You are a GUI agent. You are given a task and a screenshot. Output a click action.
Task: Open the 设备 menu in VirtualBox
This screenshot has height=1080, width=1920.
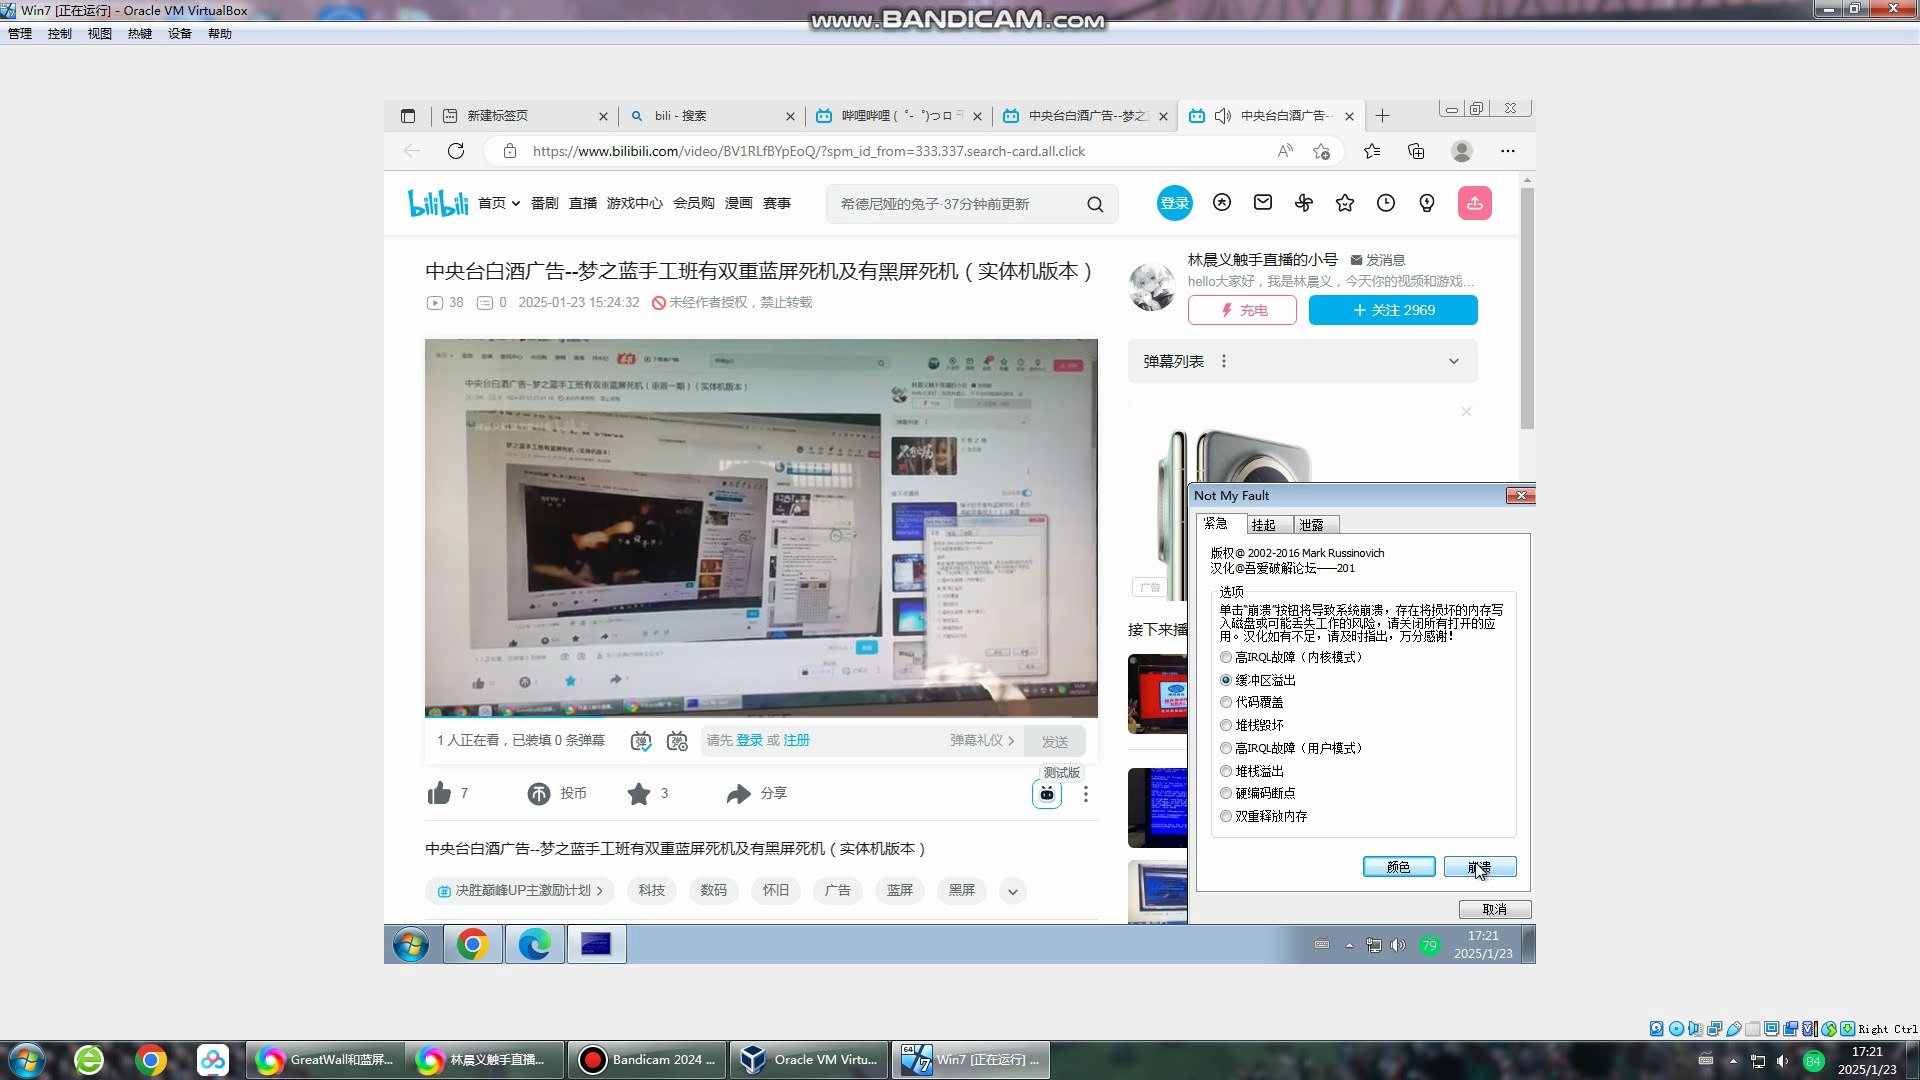(179, 33)
